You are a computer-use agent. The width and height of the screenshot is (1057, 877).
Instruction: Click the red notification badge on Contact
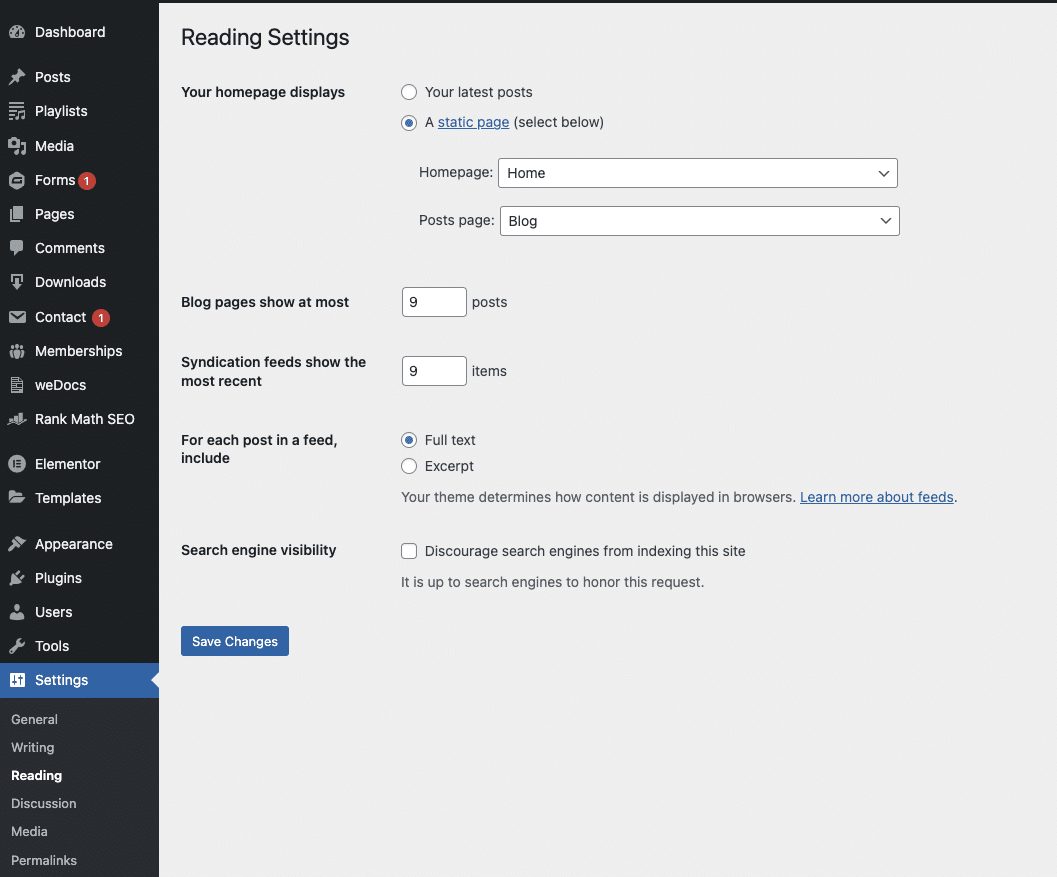pyautogui.click(x=101, y=317)
